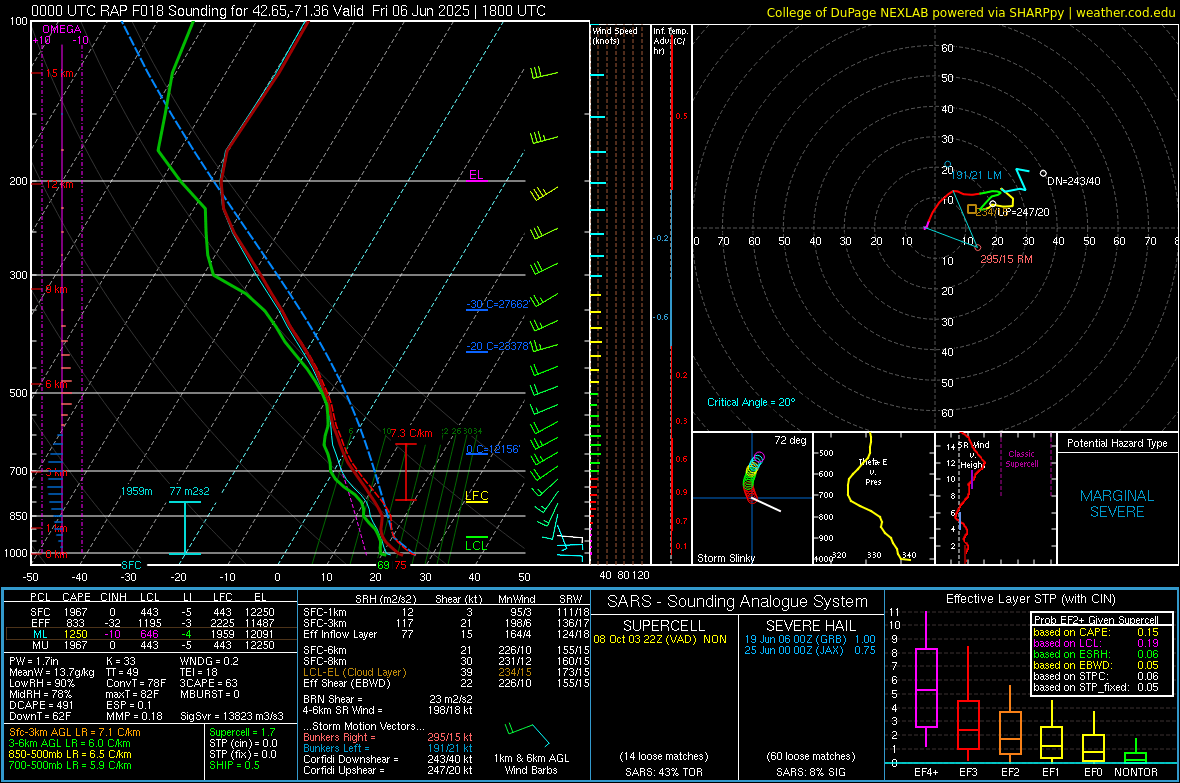Image resolution: width=1180 pixels, height=783 pixels.
Task: Click the UP=247/20 hodograph label
Action: [x=1023, y=212]
